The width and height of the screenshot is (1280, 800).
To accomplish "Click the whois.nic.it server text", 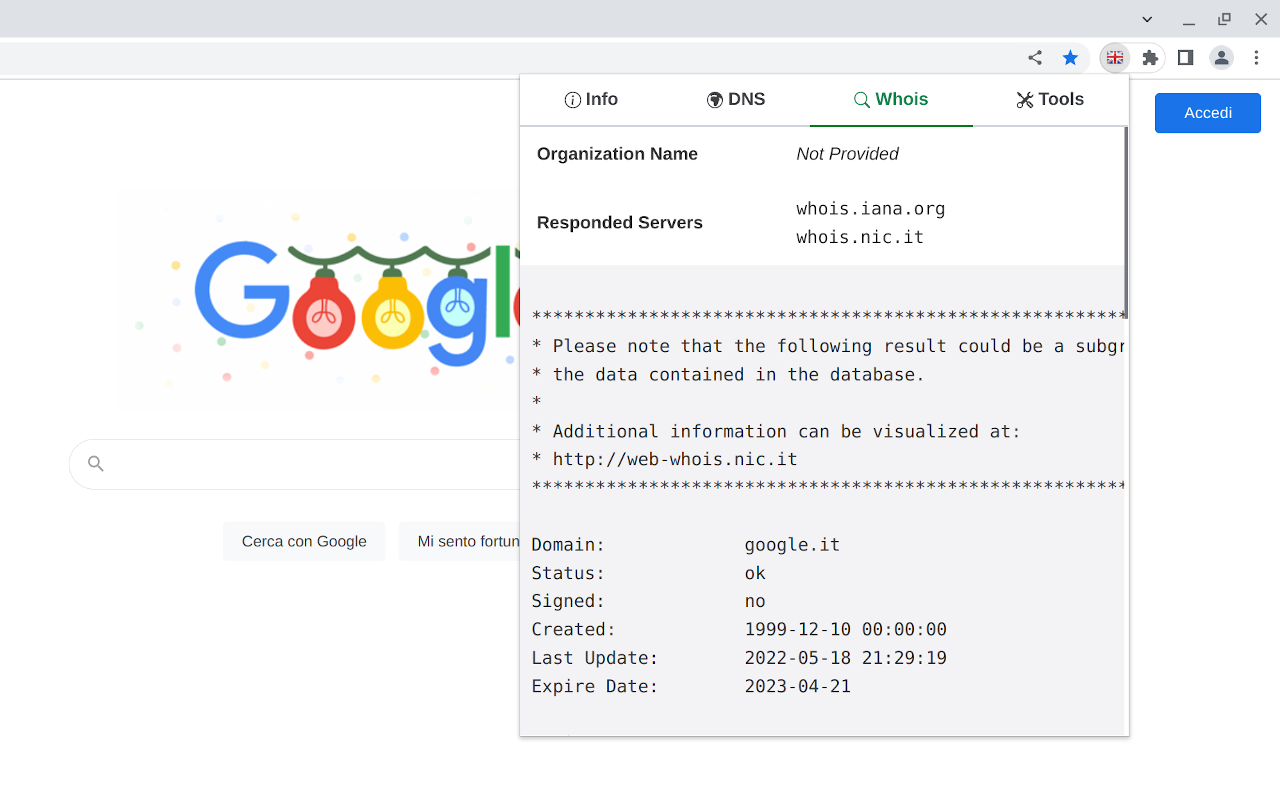I will tap(860, 238).
